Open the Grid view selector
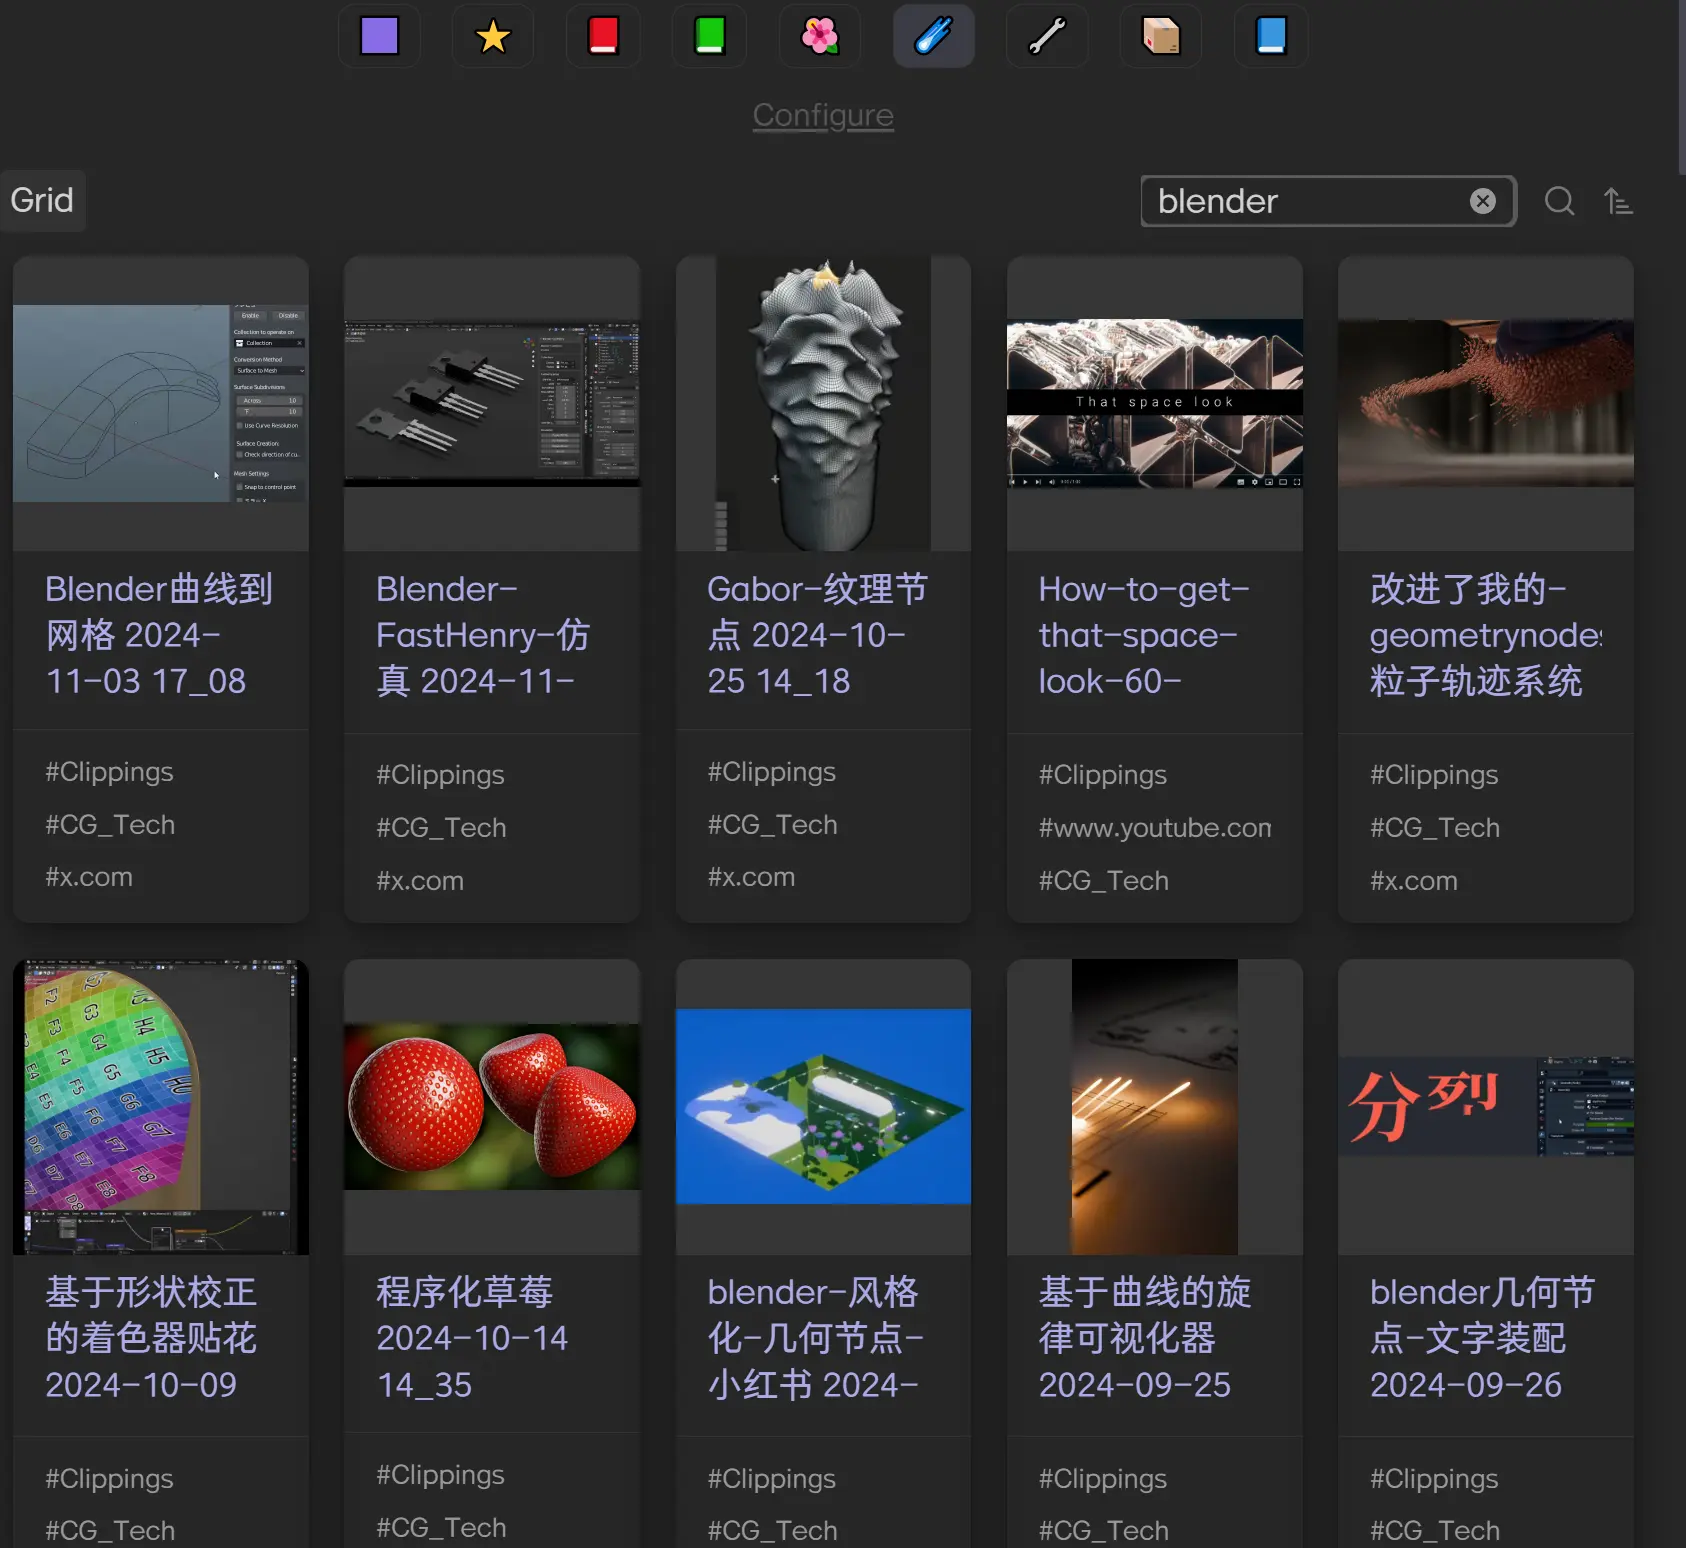Image resolution: width=1686 pixels, height=1548 pixels. coord(42,200)
